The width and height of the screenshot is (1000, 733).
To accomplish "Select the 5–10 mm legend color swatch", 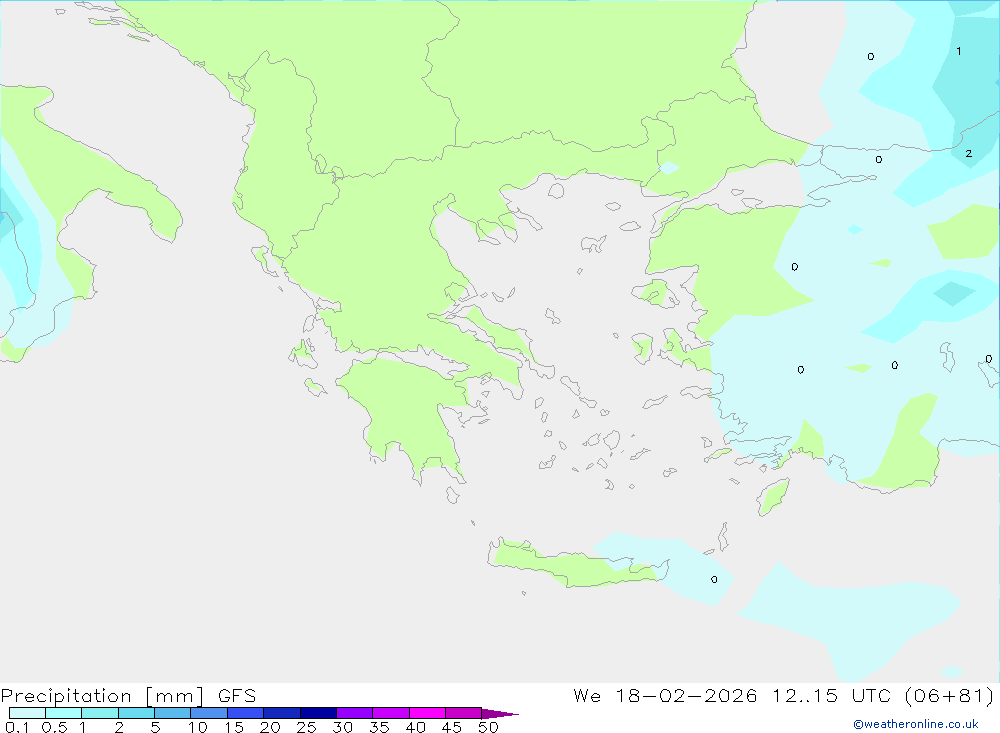I will point(173,713).
